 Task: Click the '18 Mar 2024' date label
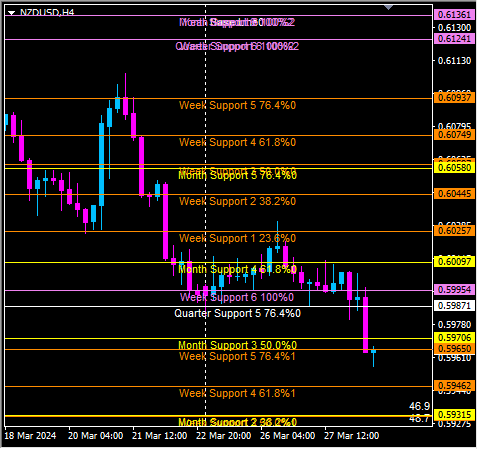tap(30, 436)
